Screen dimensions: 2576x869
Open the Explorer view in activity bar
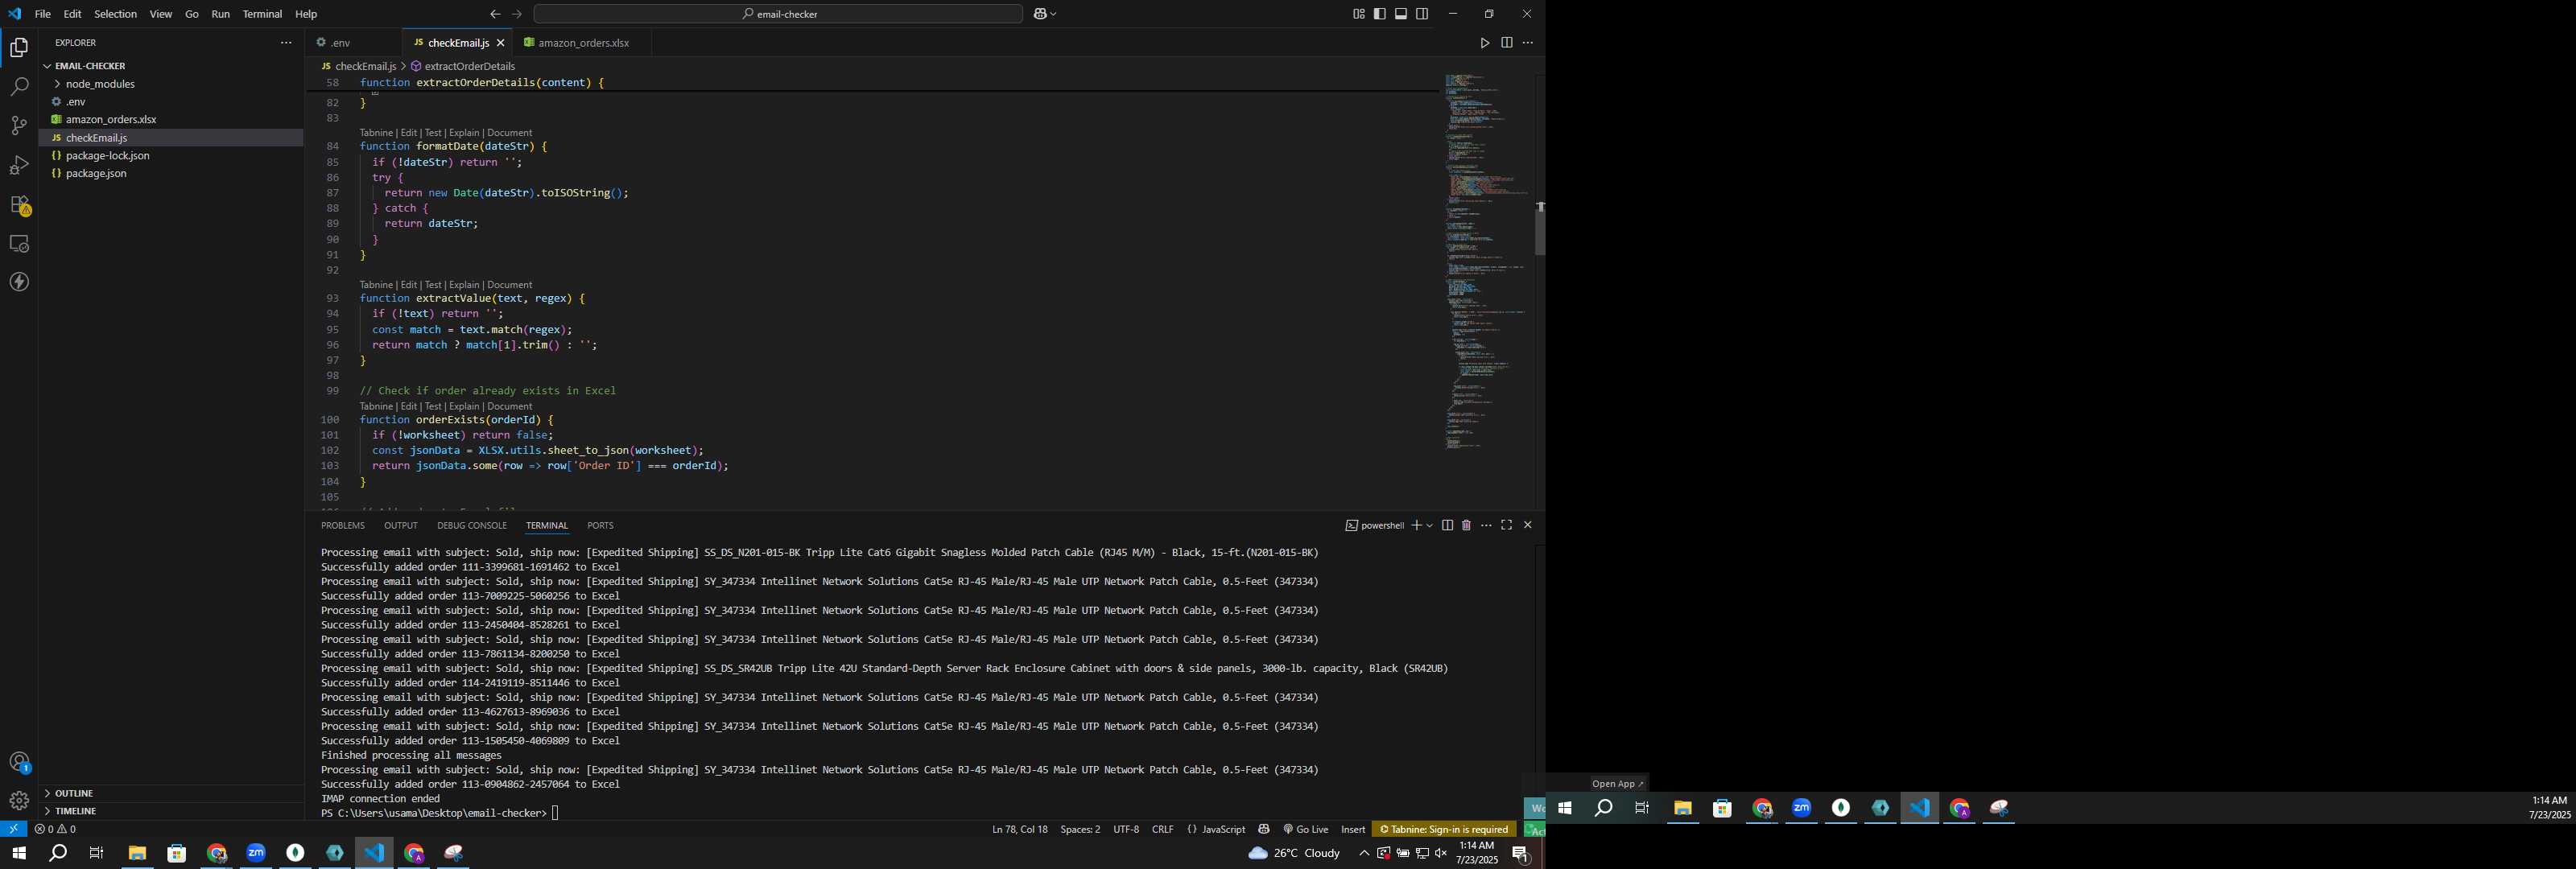tap(19, 48)
